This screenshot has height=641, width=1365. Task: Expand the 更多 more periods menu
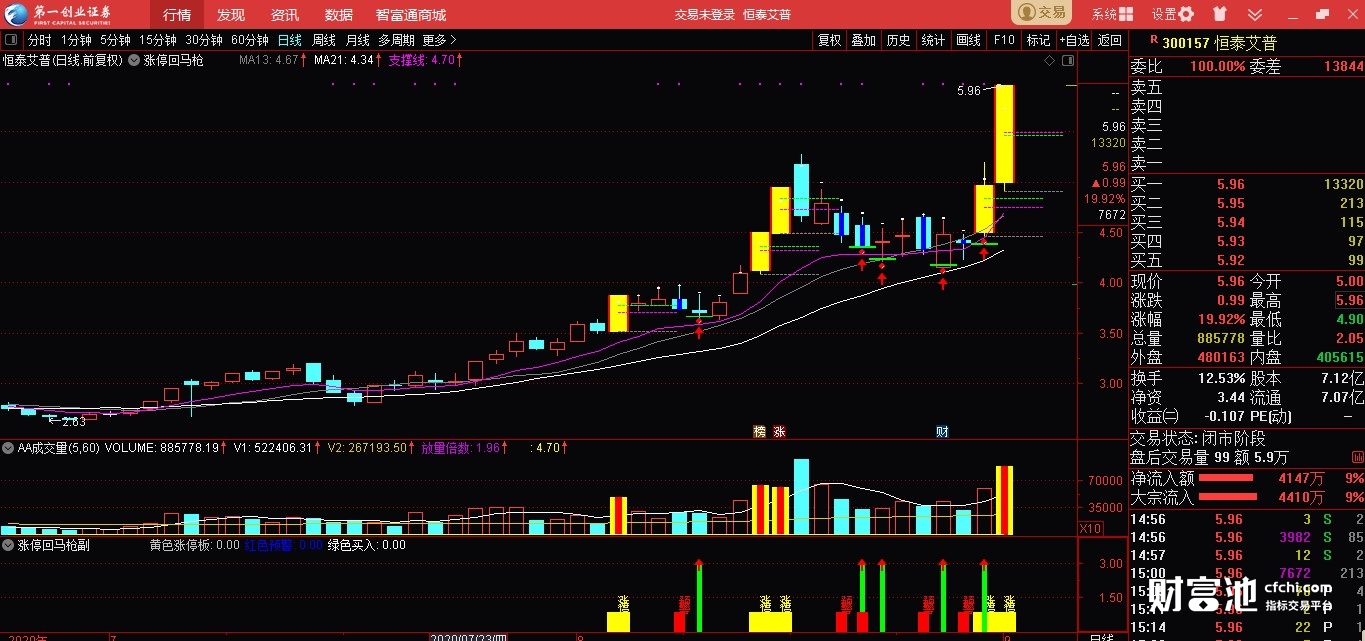[439, 40]
